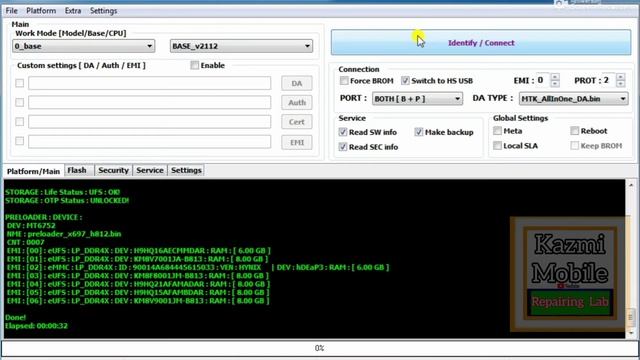The height and width of the screenshot is (360, 640).
Task: Open the Extra menu
Action: [x=73, y=11]
